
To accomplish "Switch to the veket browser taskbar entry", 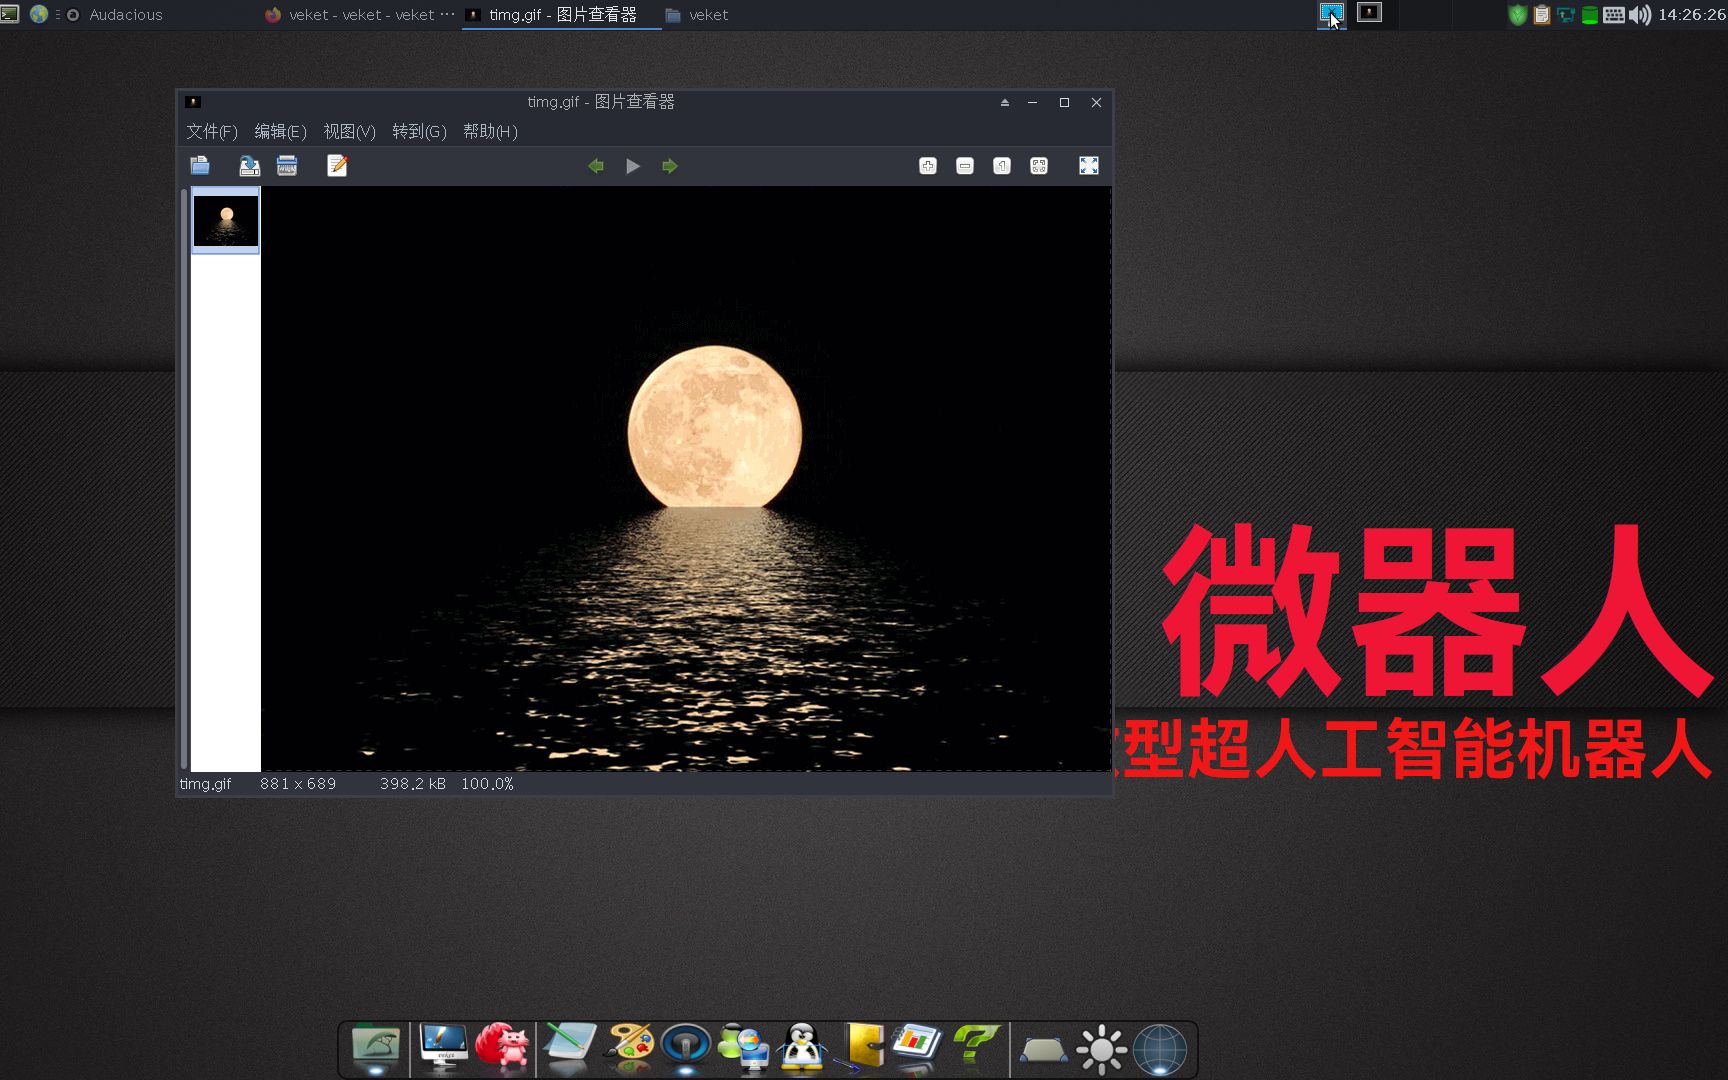I will [x=360, y=15].
